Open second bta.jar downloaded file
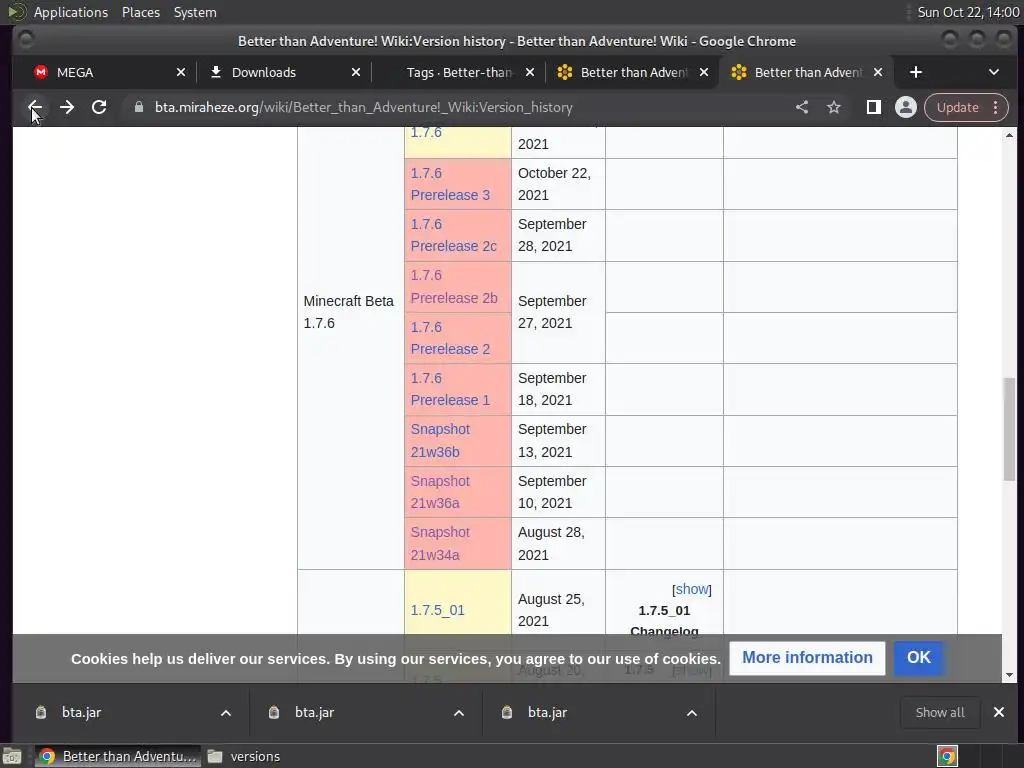 click(314, 712)
